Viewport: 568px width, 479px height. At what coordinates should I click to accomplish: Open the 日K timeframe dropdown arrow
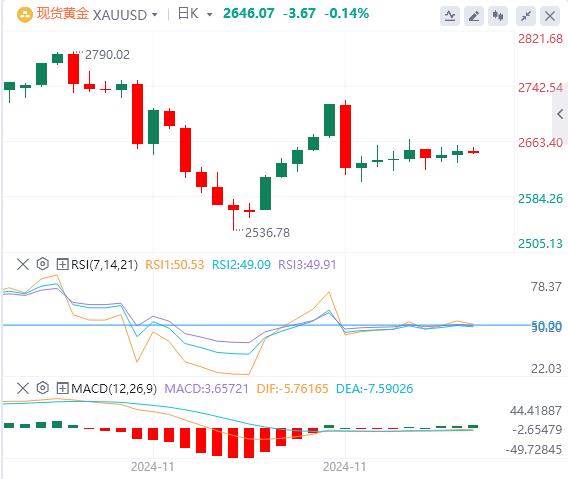(209, 15)
